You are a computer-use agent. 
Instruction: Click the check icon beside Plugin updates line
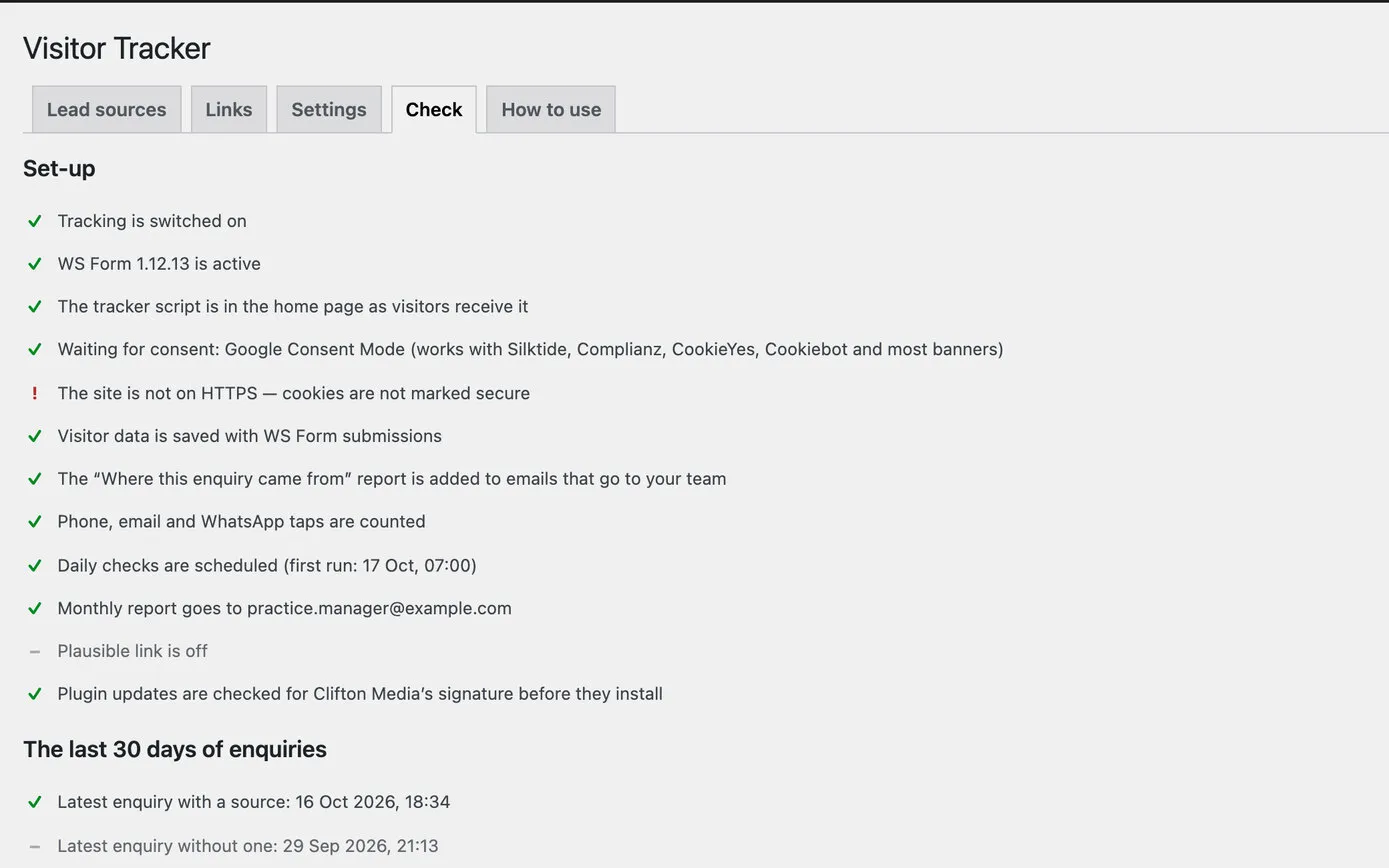35,694
